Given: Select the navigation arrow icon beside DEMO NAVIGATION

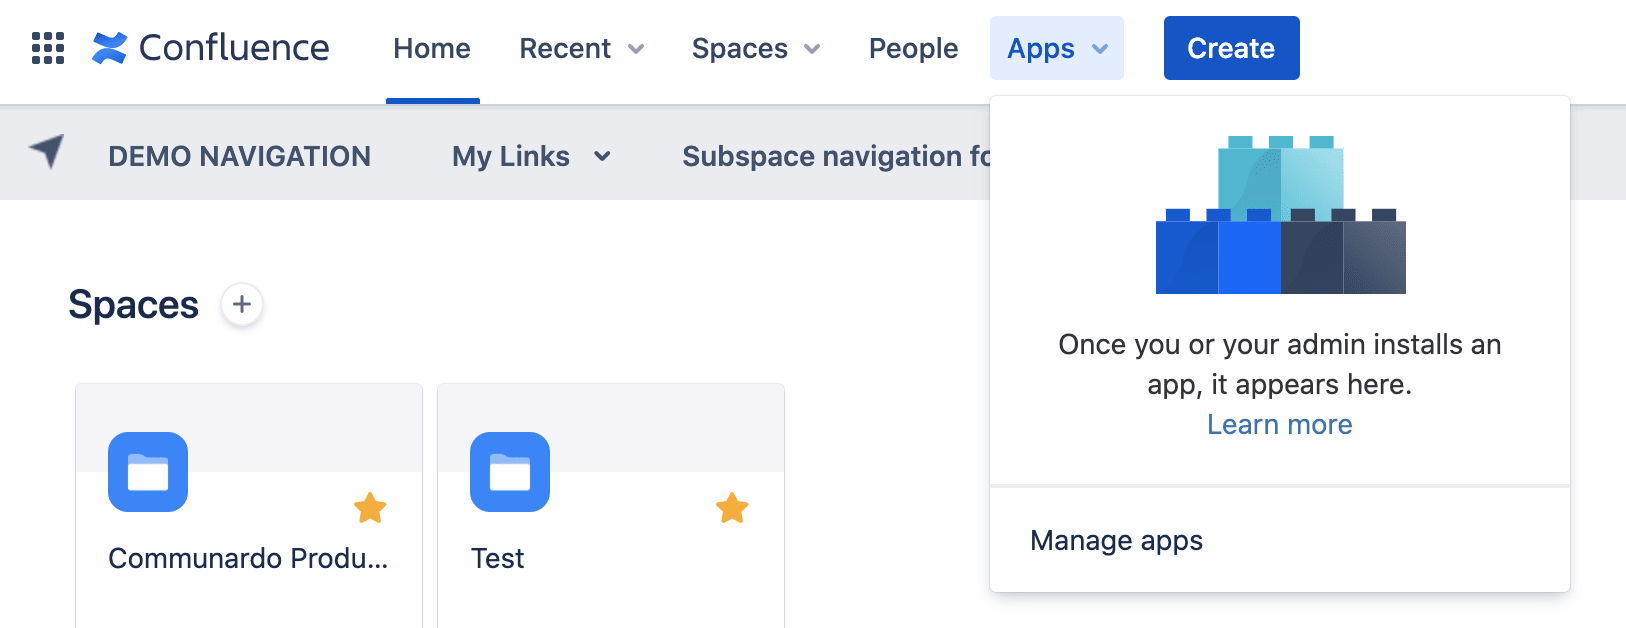Looking at the screenshot, I should tap(47, 153).
